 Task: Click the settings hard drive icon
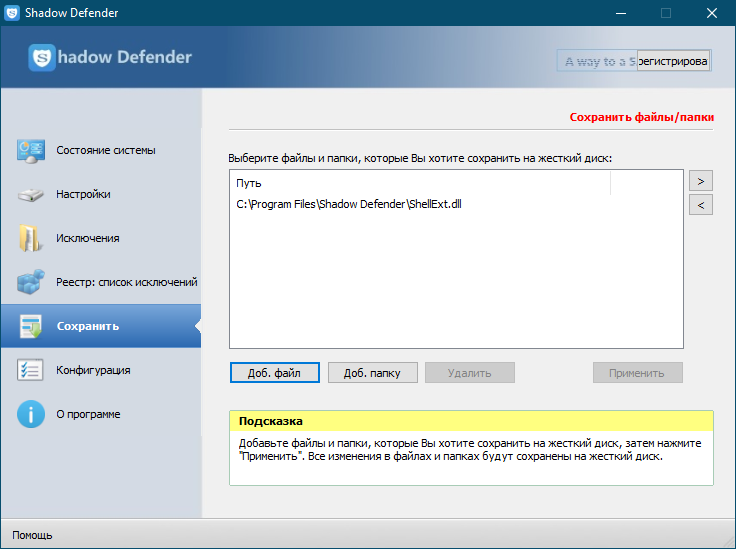[31, 194]
